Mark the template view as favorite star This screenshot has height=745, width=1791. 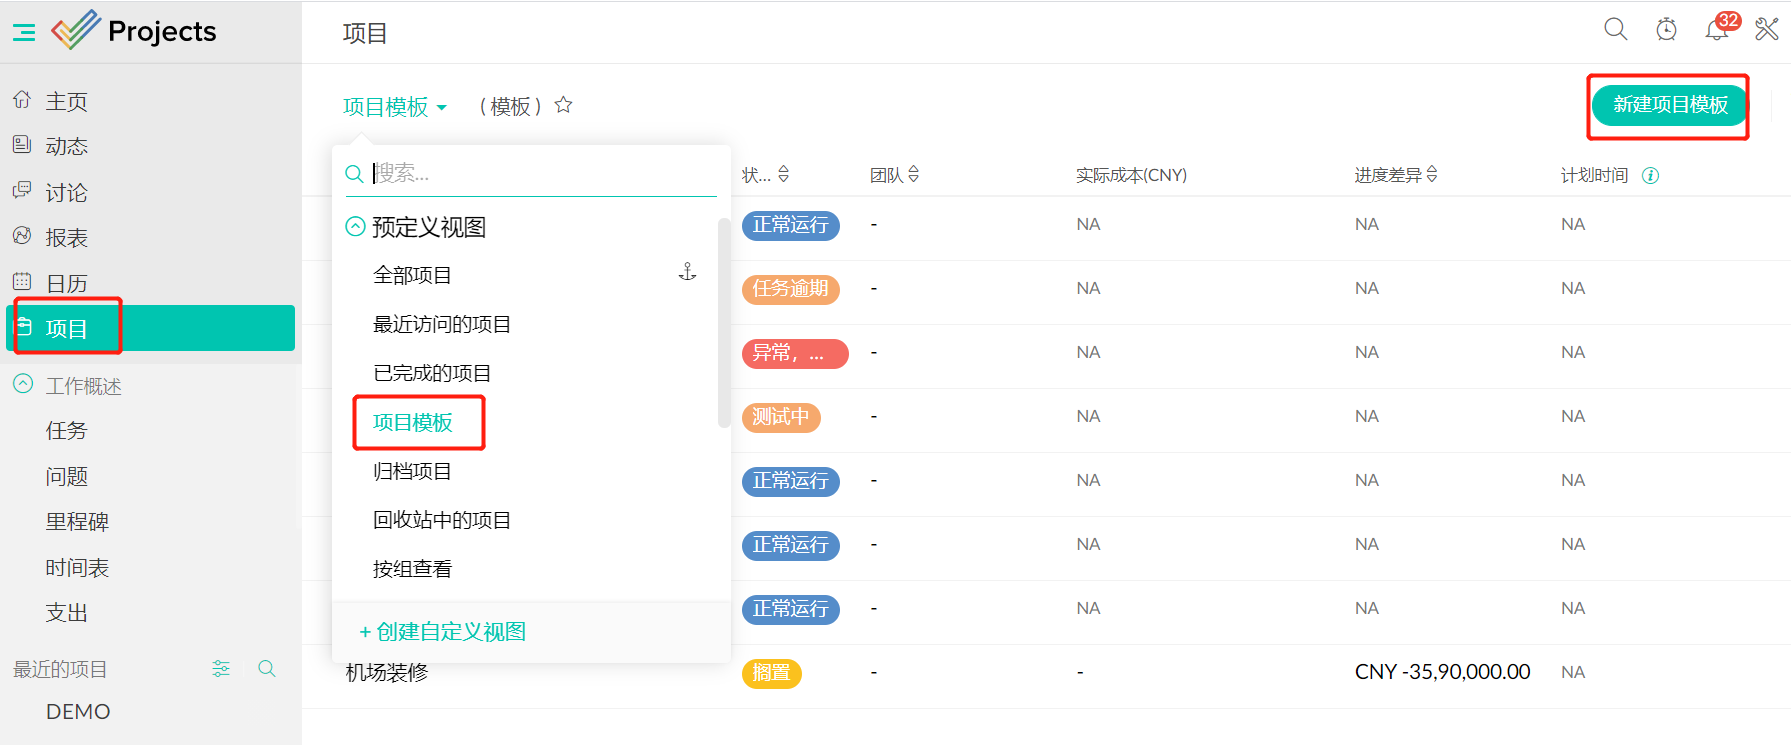(564, 105)
